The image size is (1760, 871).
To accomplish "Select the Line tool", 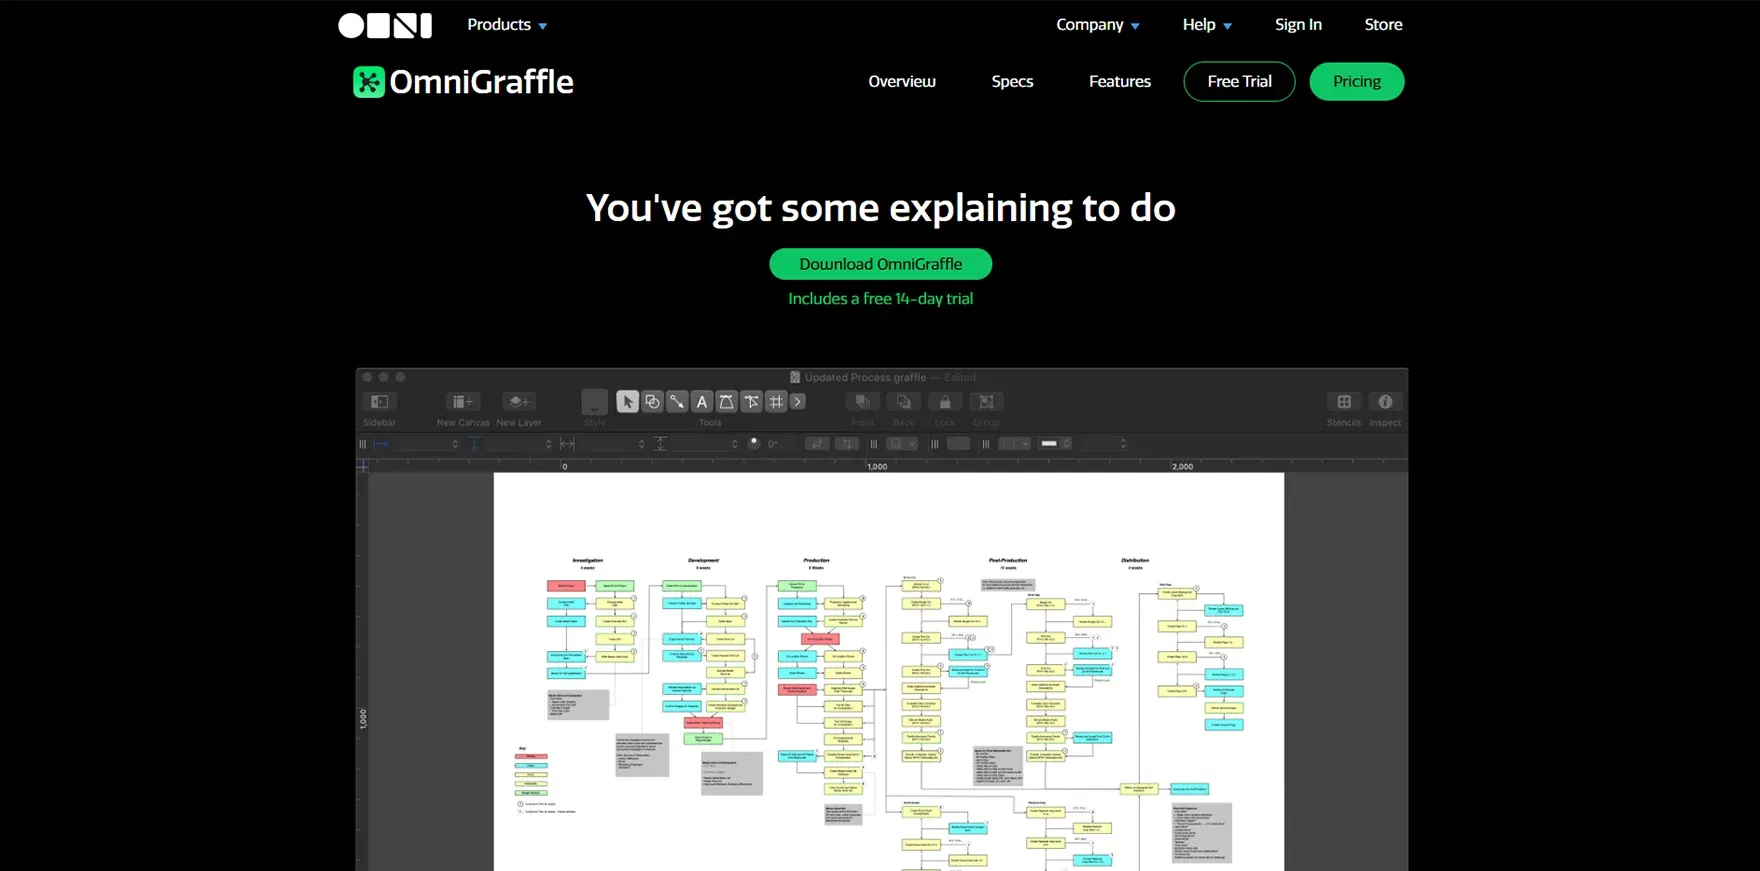I will click(677, 402).
